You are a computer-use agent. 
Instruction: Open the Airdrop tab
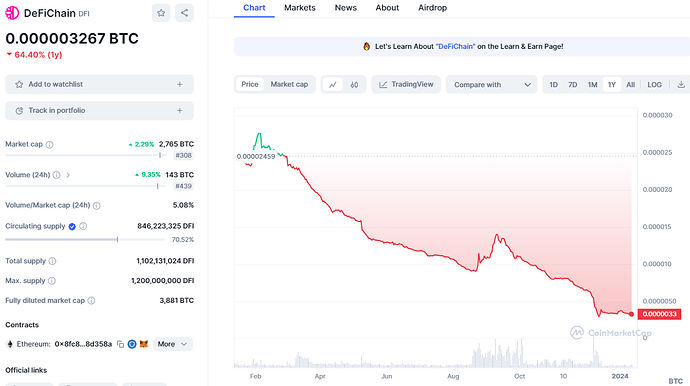[433, 8]
